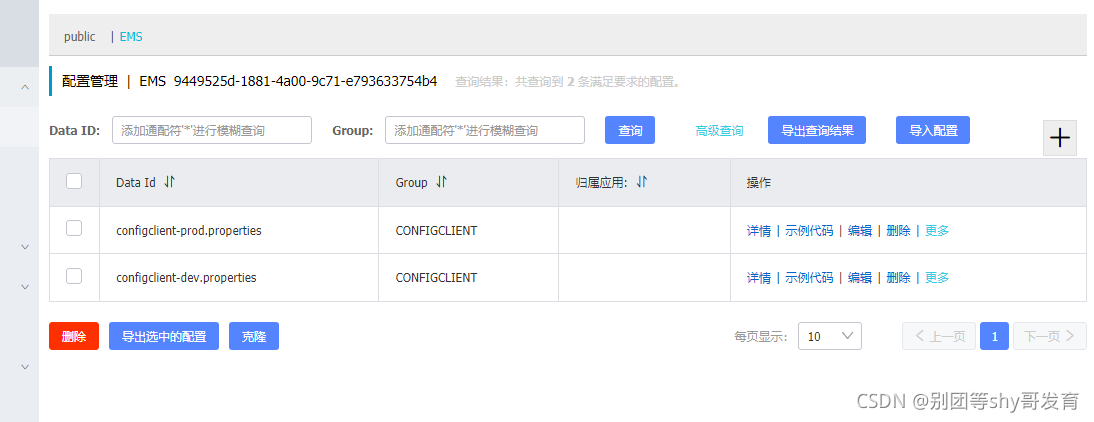Click 编辑 for configclient-dev.properties
1094x422 pixels.
pyautogui.click(x=860, y=278)
